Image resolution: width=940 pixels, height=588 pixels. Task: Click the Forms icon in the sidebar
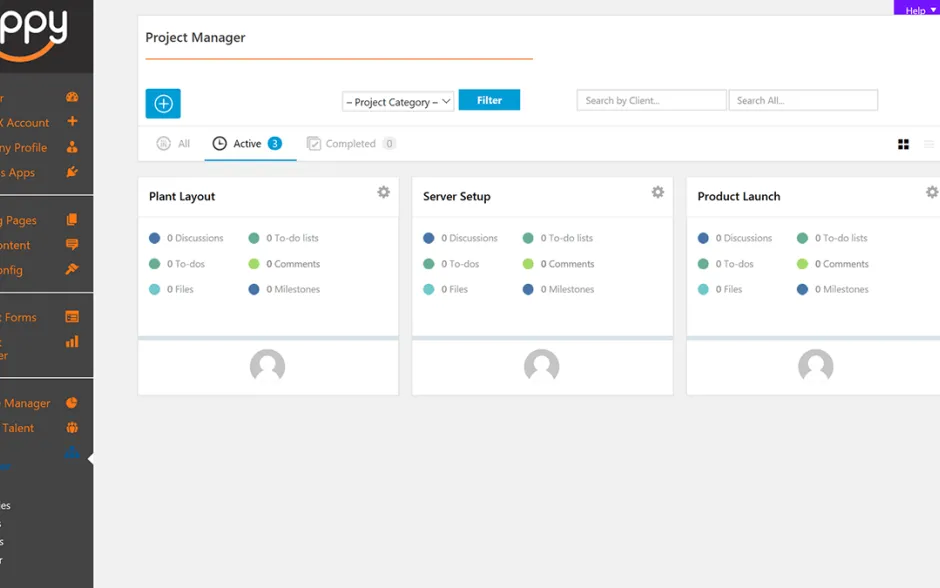(72, 317)
